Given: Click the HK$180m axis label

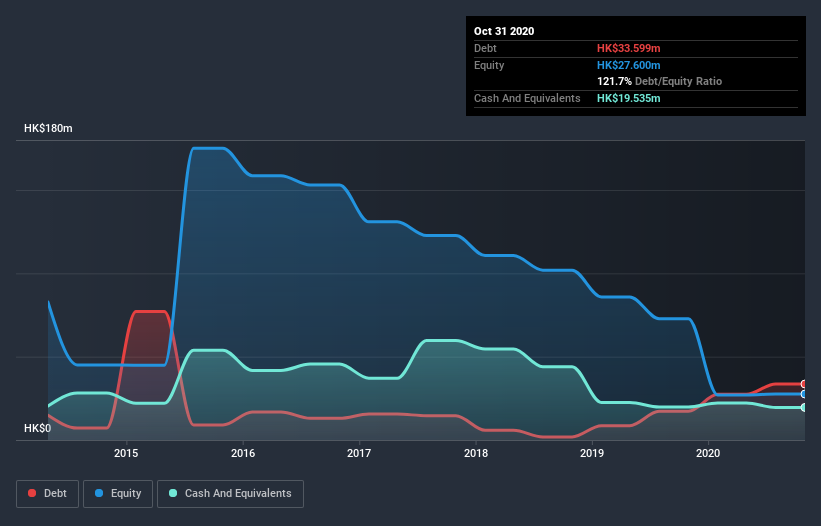Looking at the screenshot, I should (48, 128).
